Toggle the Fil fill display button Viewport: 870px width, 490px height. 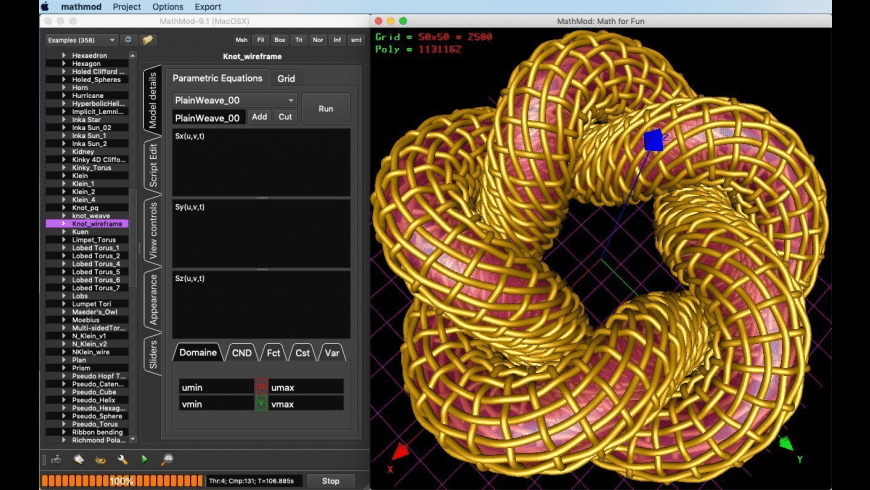[261, 40]
